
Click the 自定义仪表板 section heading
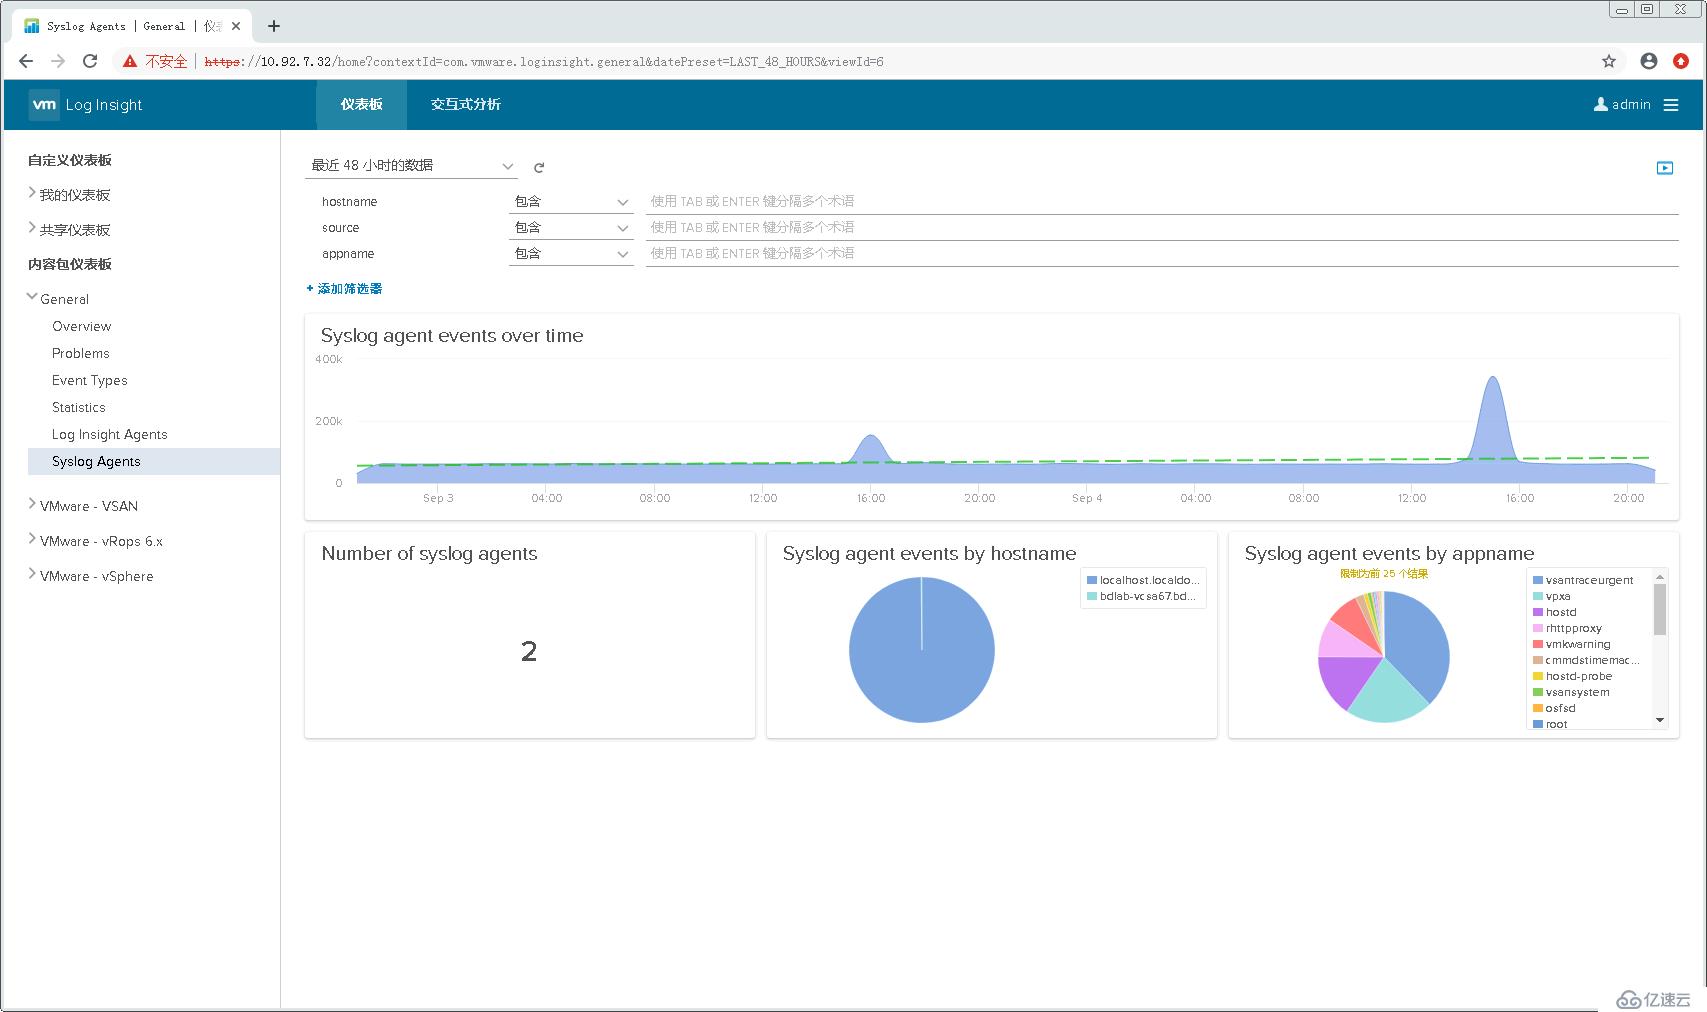pyautogui.click(x=70, y=160)
